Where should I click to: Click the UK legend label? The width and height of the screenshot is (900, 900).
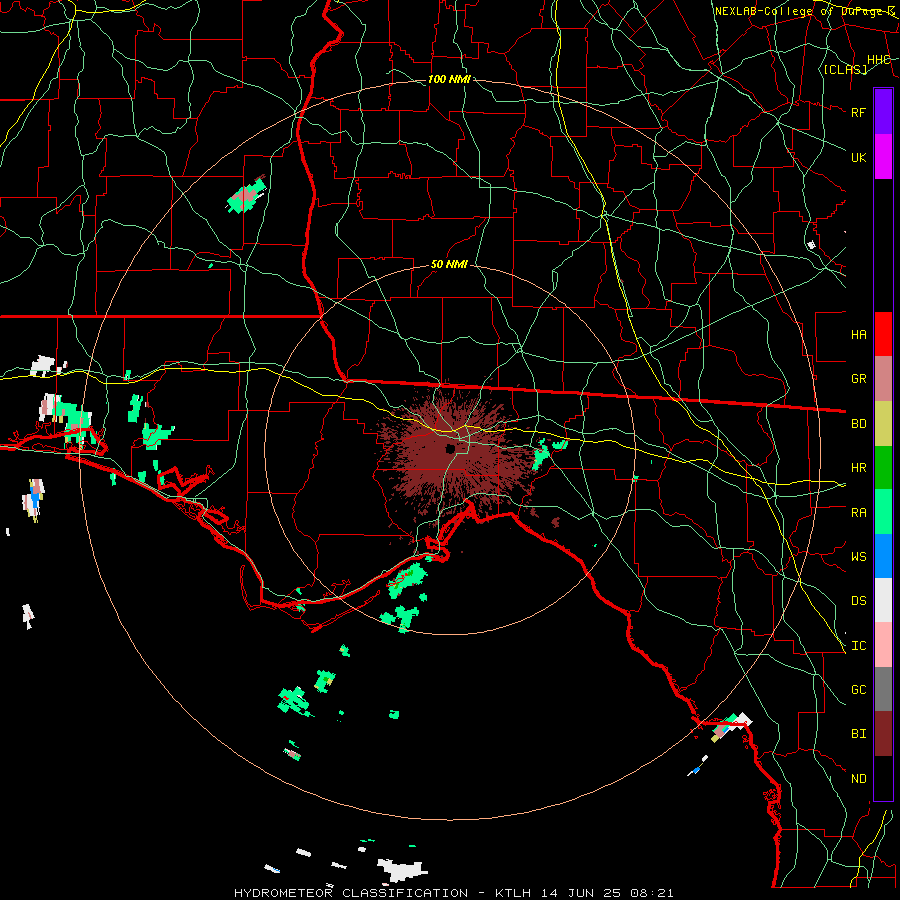click(x=858, y=157)
